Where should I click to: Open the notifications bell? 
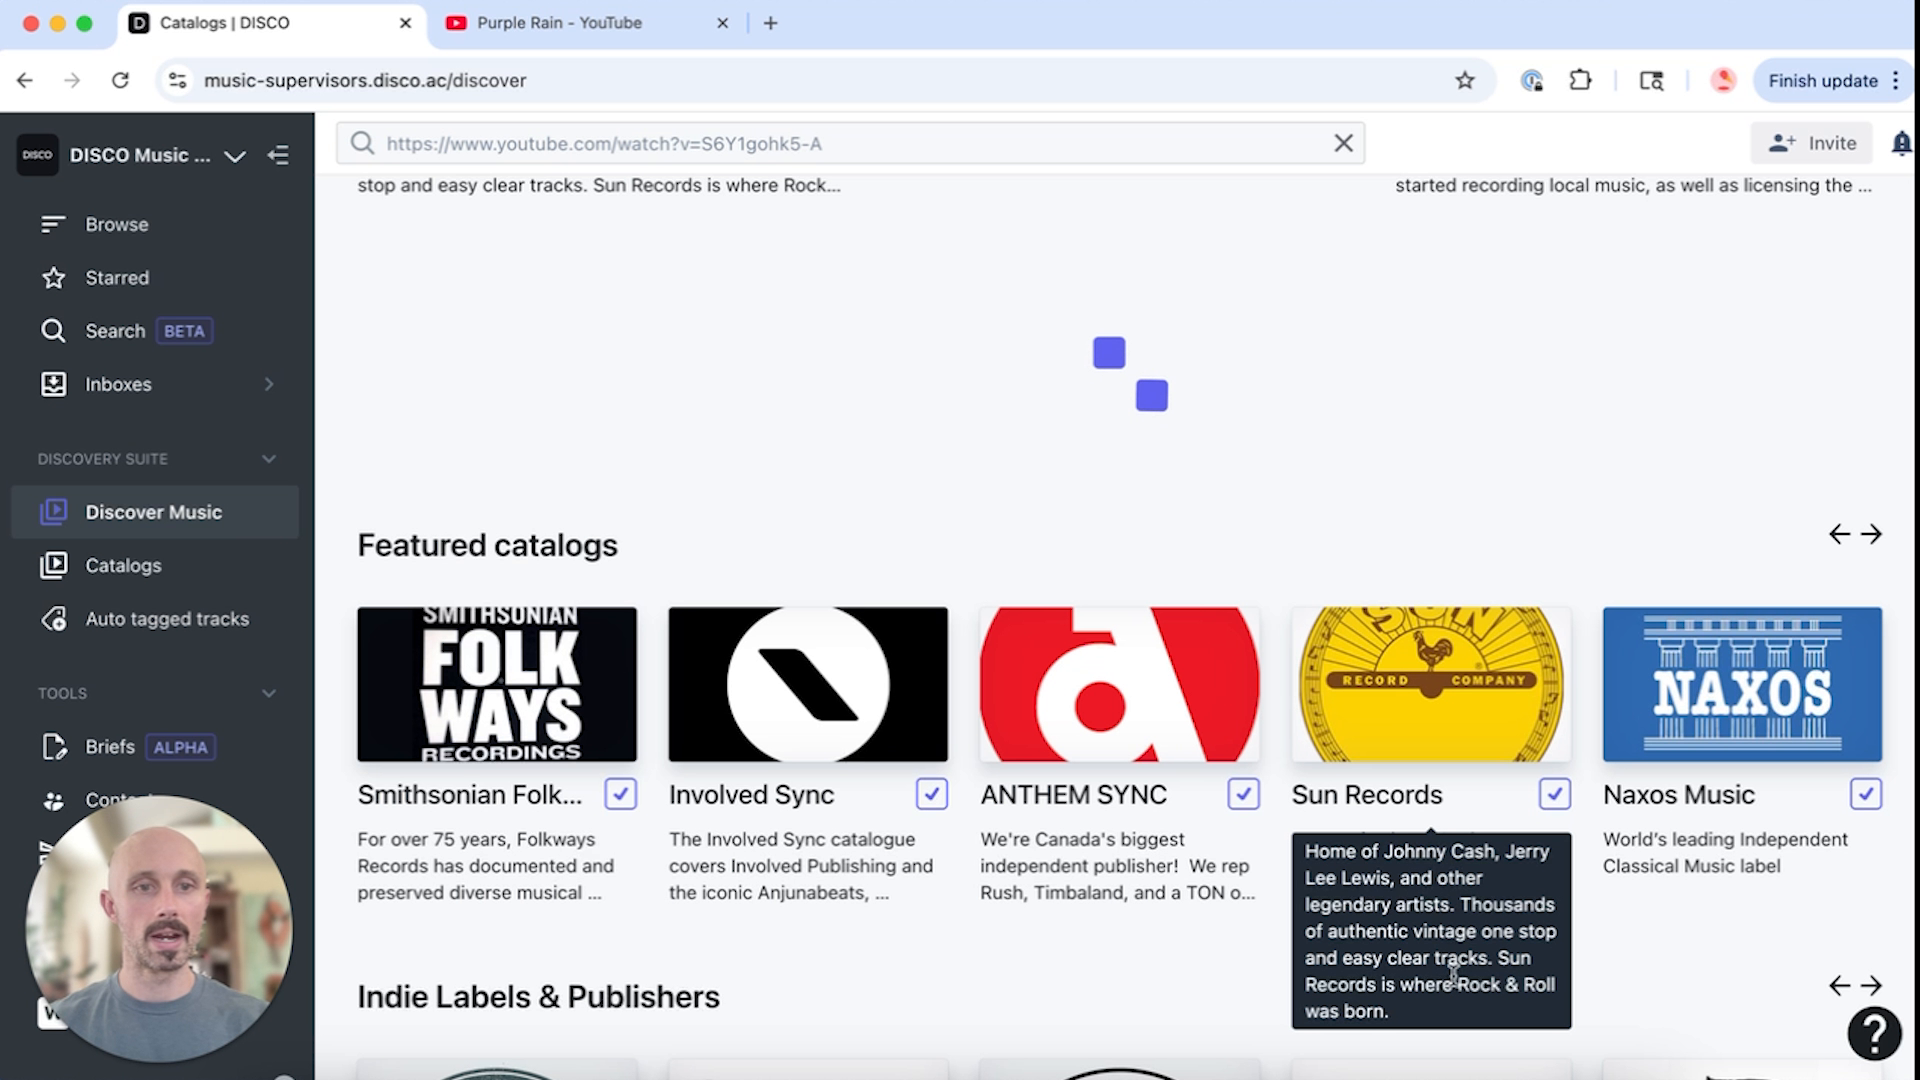[1899, 143]
